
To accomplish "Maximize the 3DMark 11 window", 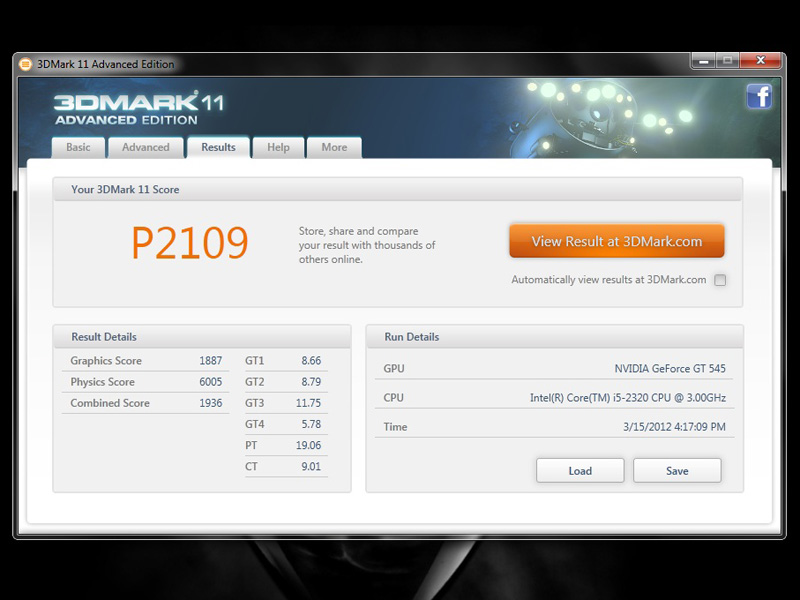I will point(727,61).
